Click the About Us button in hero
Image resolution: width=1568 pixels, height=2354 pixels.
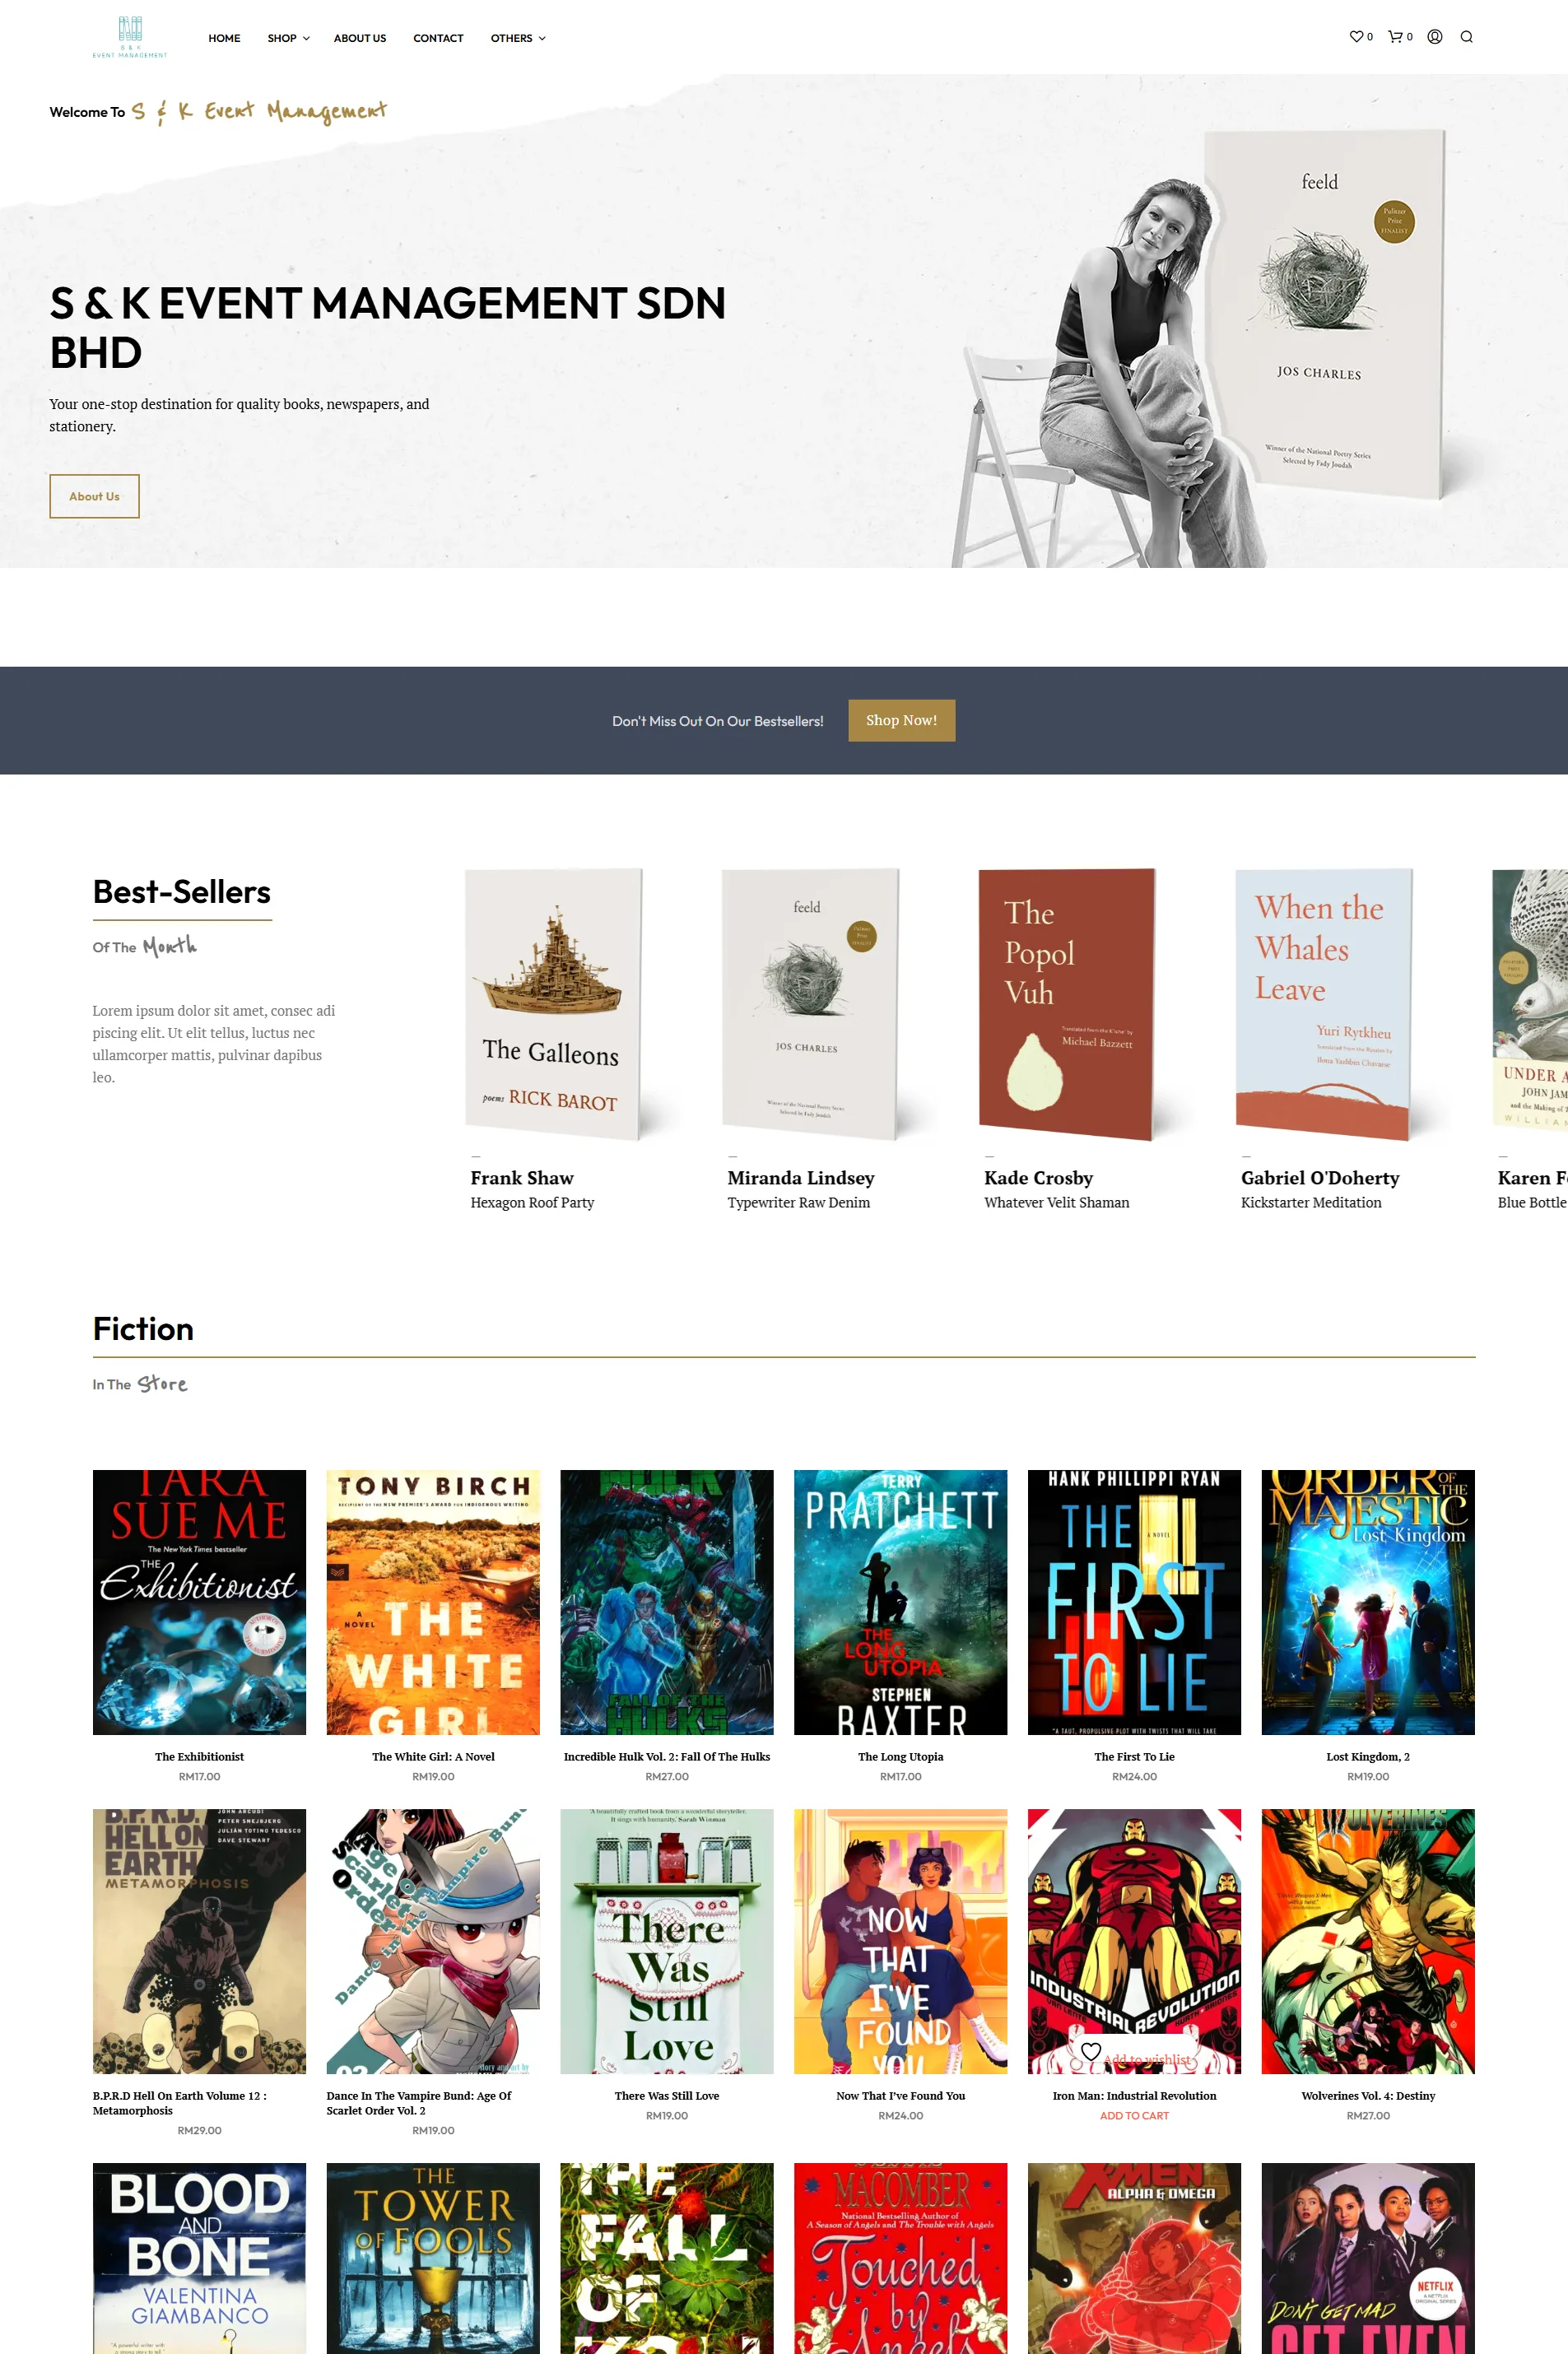coord(94,496)
